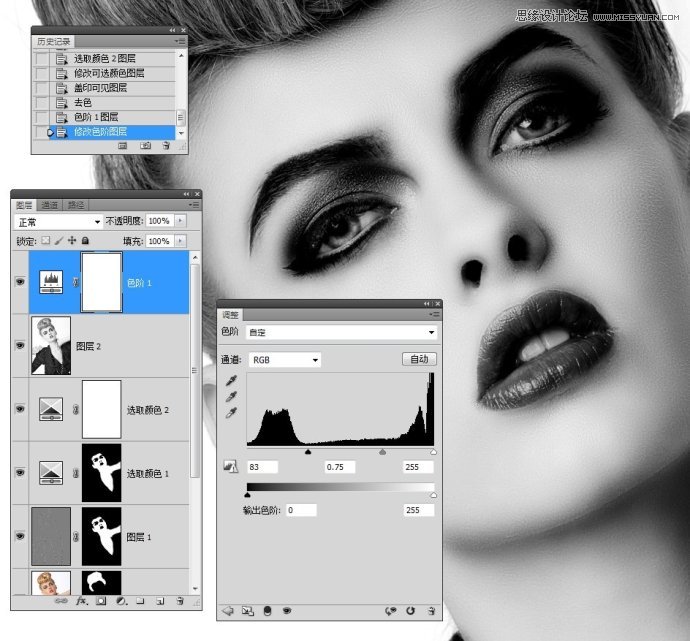The width and height of the screenshot is (690, 641).
Task: Hide the 色阶 1 layer
Action: 19,283
